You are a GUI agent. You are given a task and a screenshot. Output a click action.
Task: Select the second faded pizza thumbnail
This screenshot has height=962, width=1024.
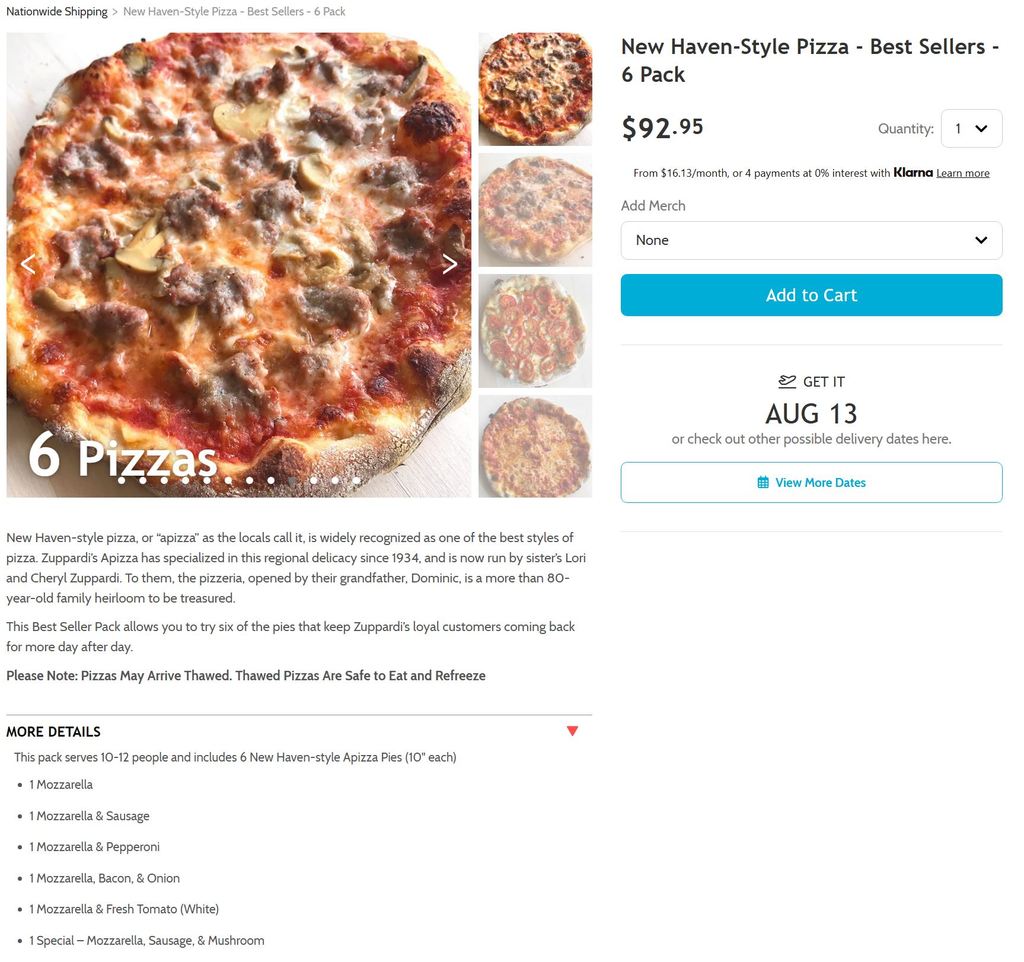[535, 210]
